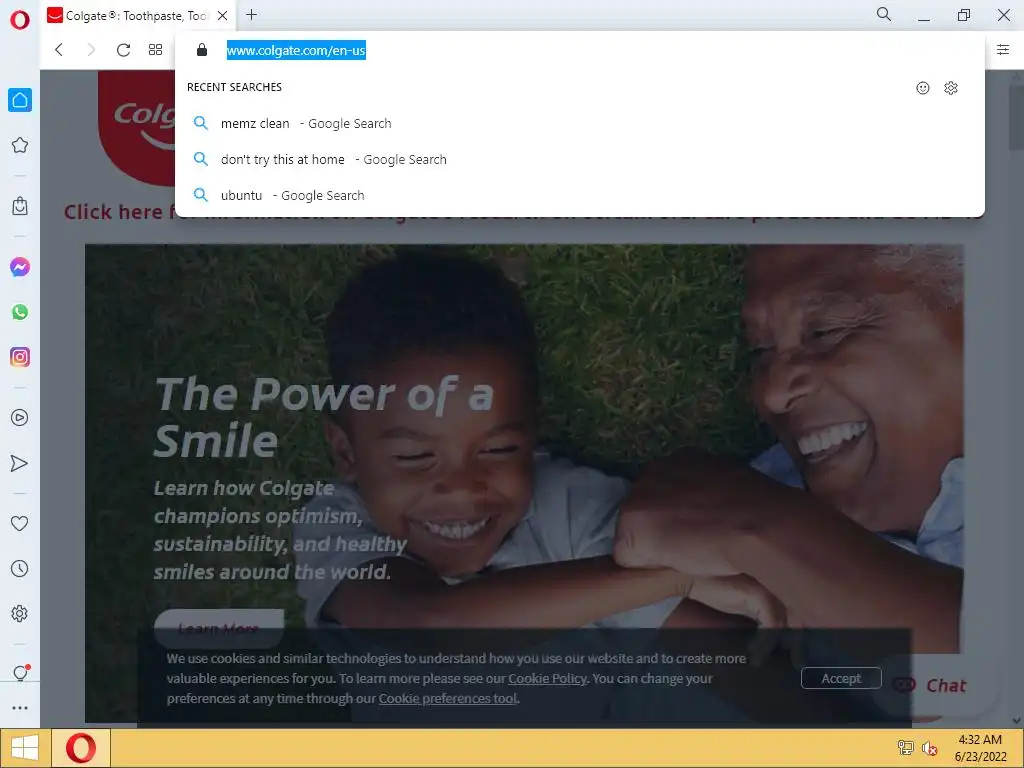
Task: Open WhatsApp in the sidebar
Action: coord(20,312)
